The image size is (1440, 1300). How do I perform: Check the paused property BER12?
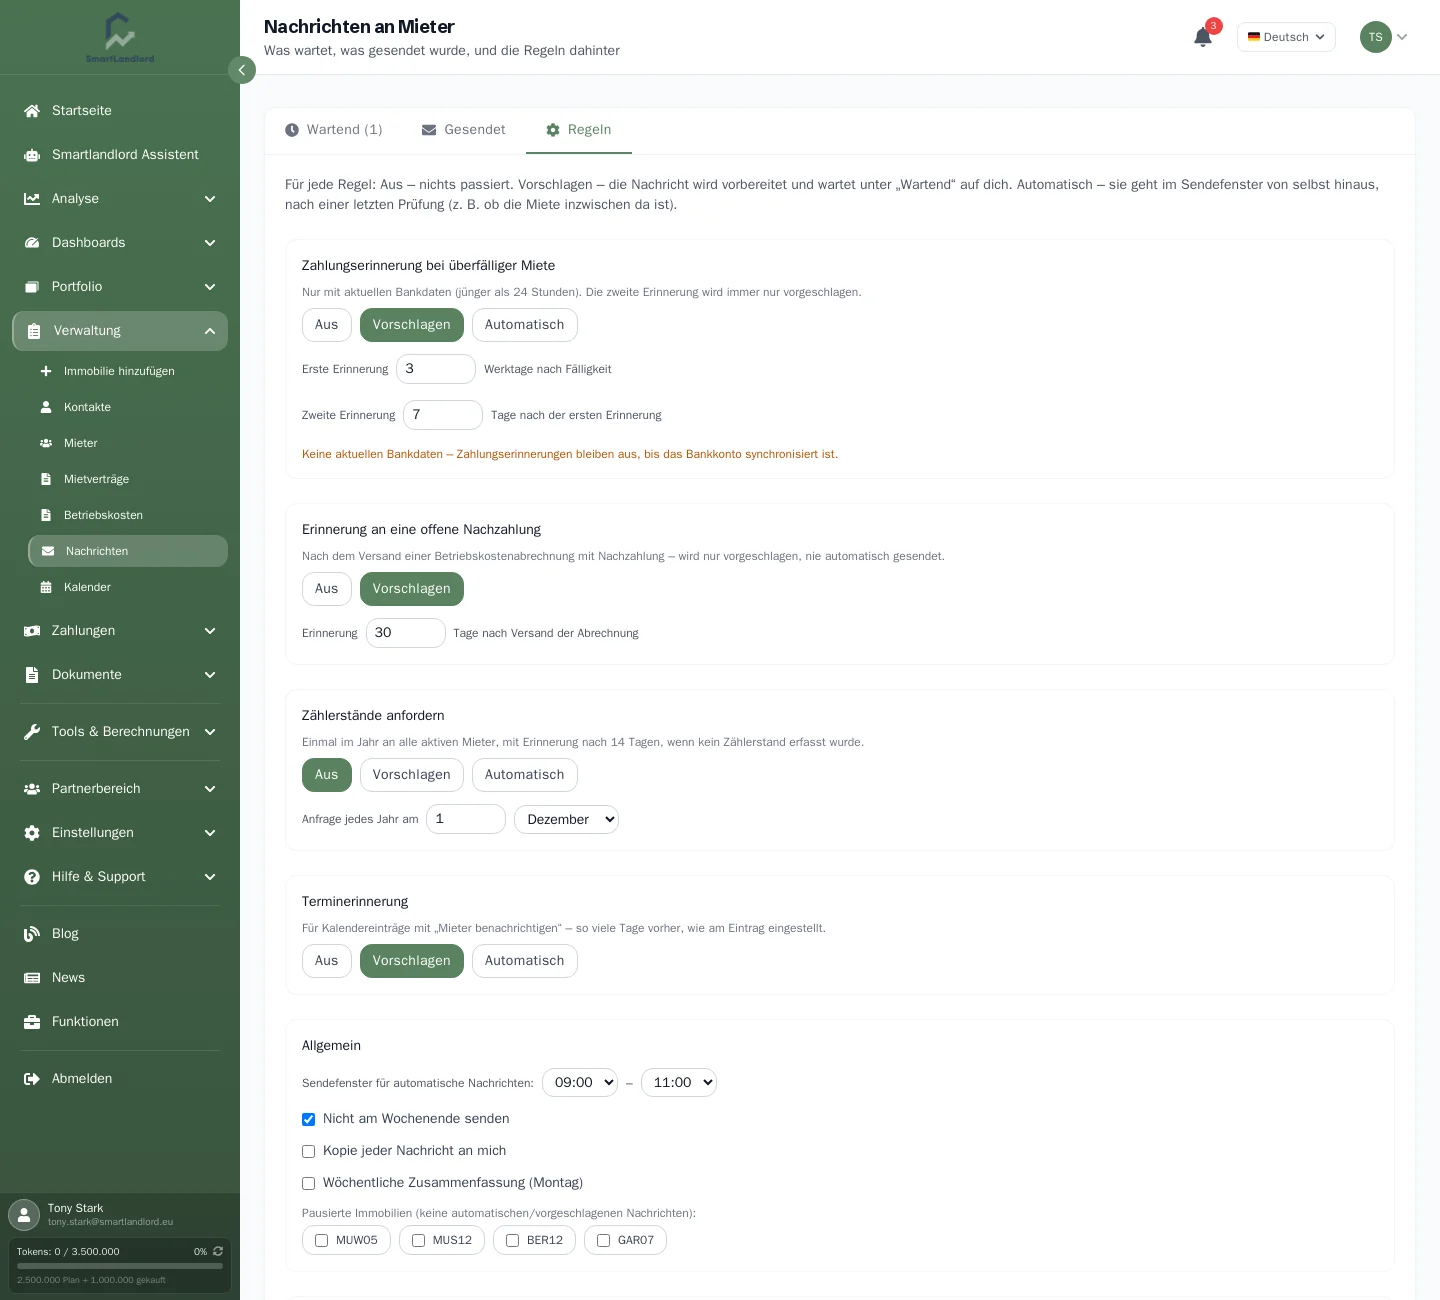512,1240
